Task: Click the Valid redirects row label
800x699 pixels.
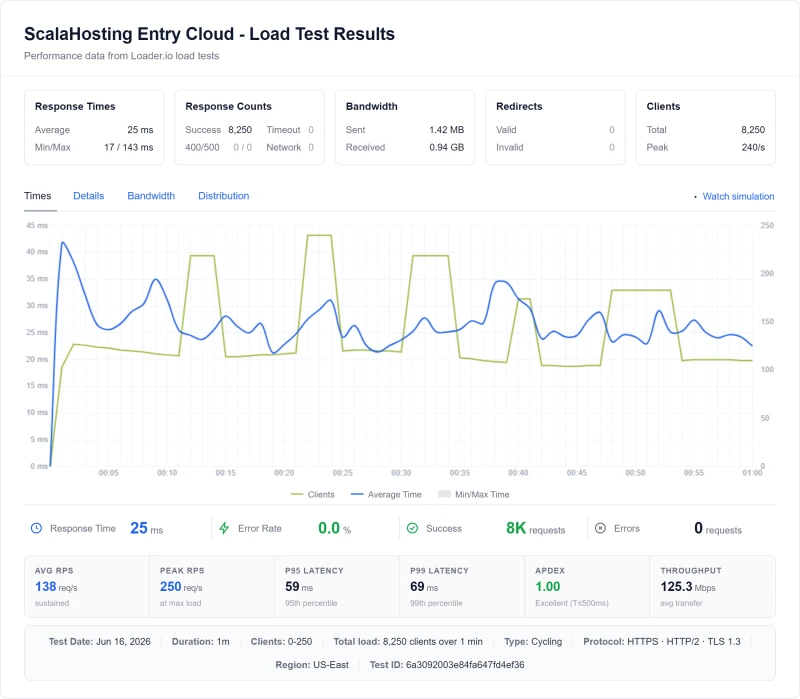Action: (x=506, y=130)
